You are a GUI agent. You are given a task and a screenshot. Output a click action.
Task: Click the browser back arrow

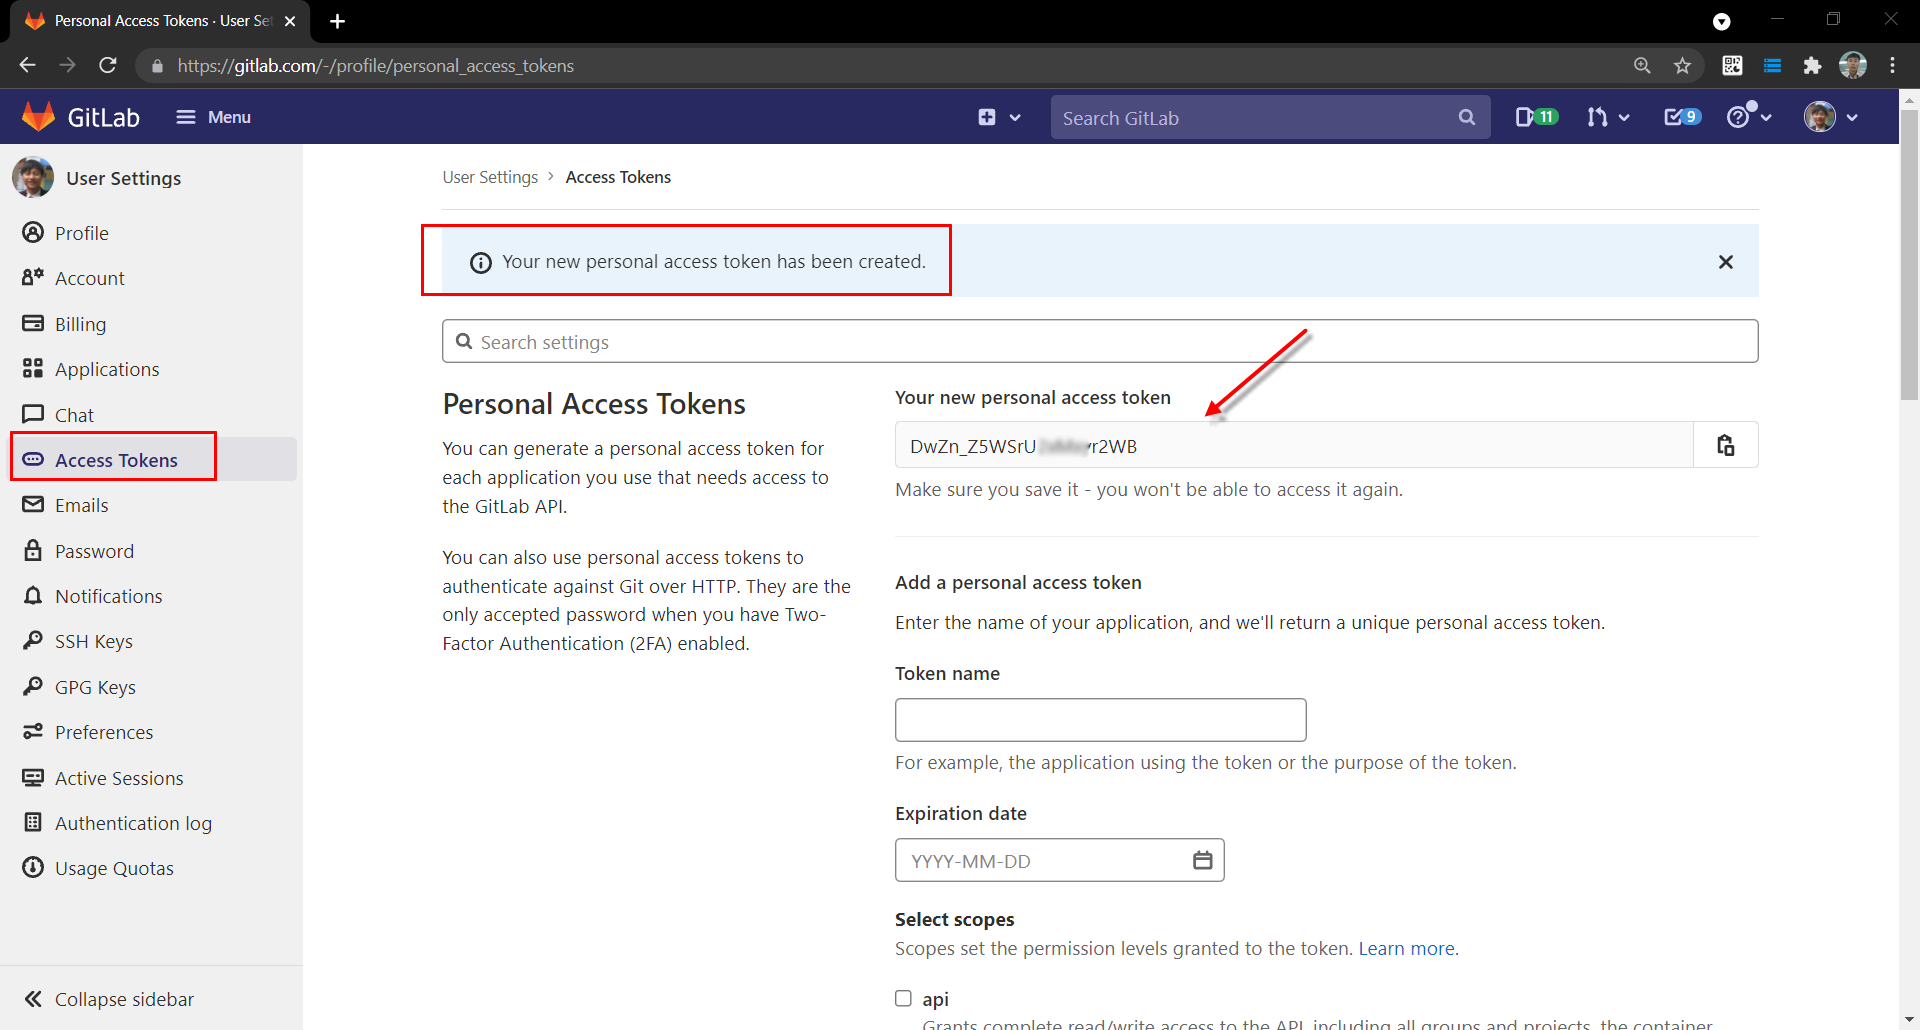(27, 65)
